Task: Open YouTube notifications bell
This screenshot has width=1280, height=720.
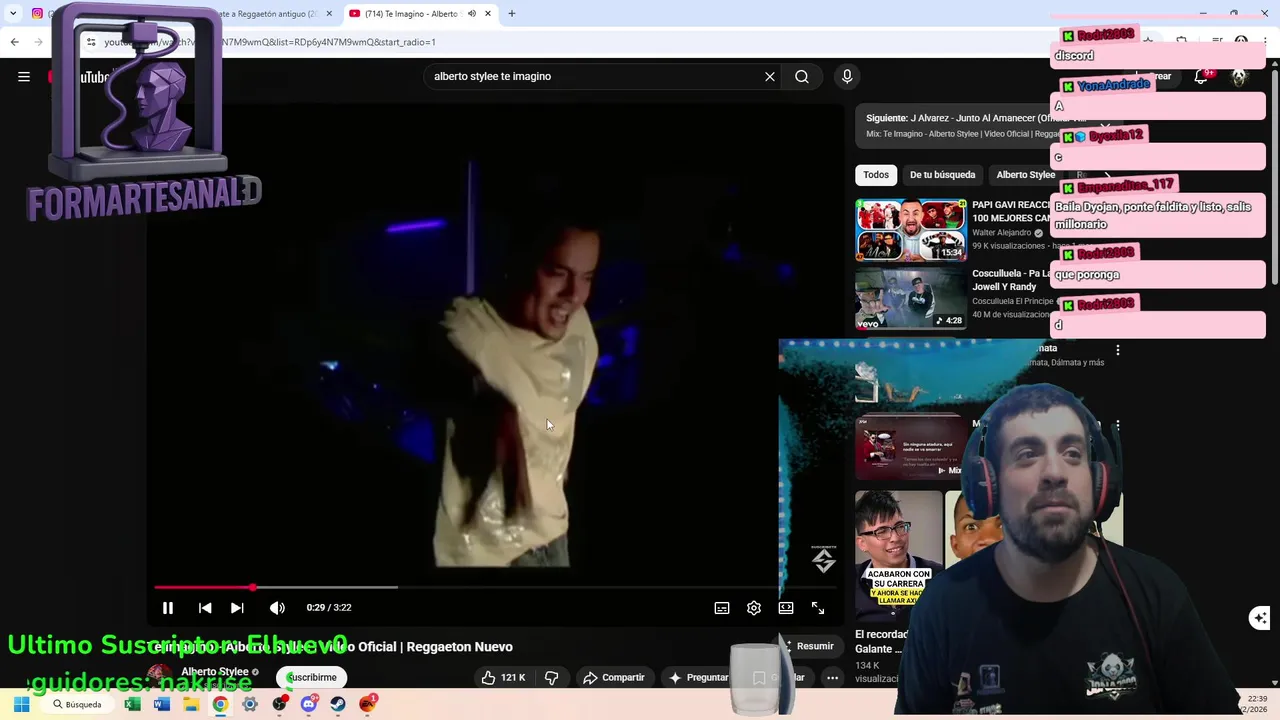Action: tap(1201, 76)
